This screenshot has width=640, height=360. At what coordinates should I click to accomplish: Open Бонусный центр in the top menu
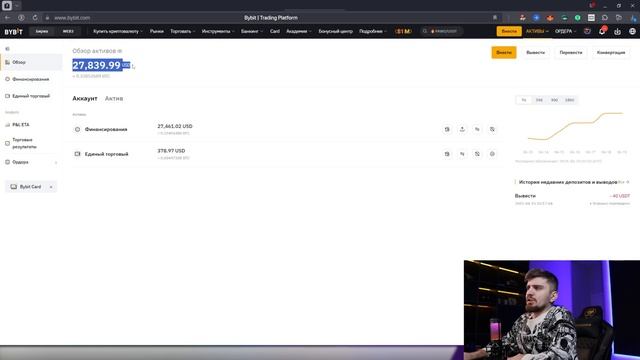point(335,31)
